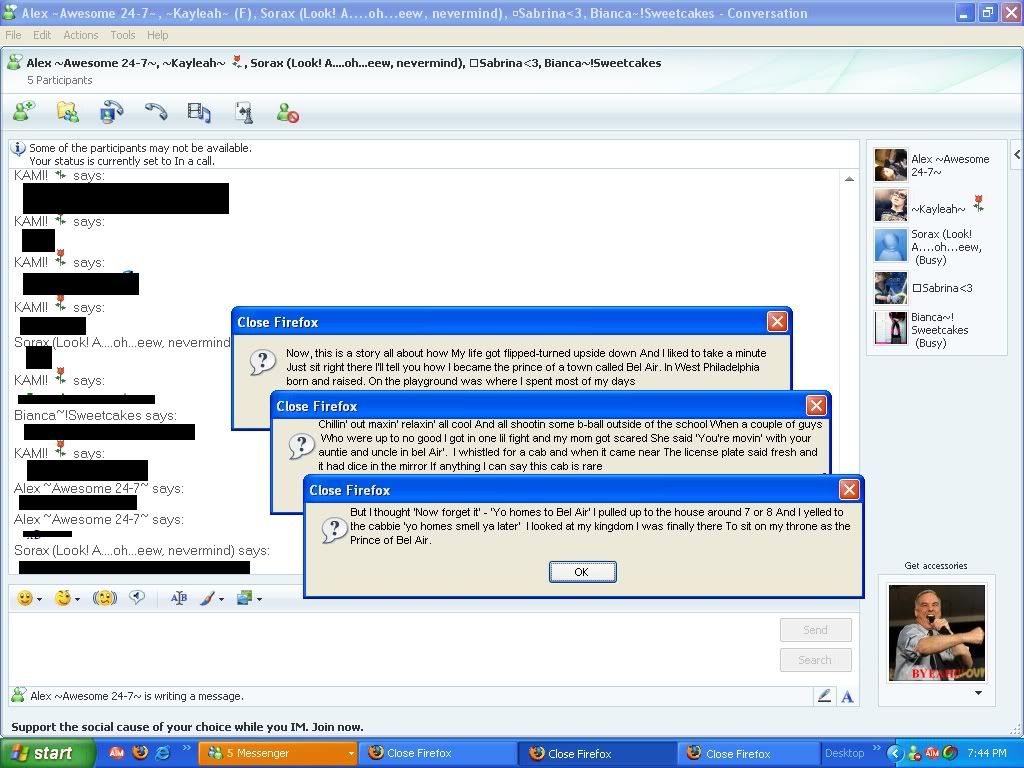This screenshot has width=1024, height=768.
Task: Collapse the participants side panel arrow
Action: [1017, 155]
